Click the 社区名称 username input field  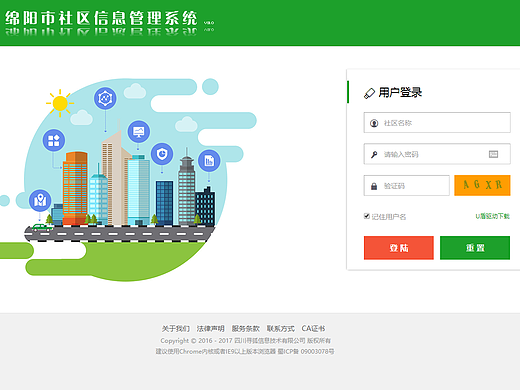437,123
